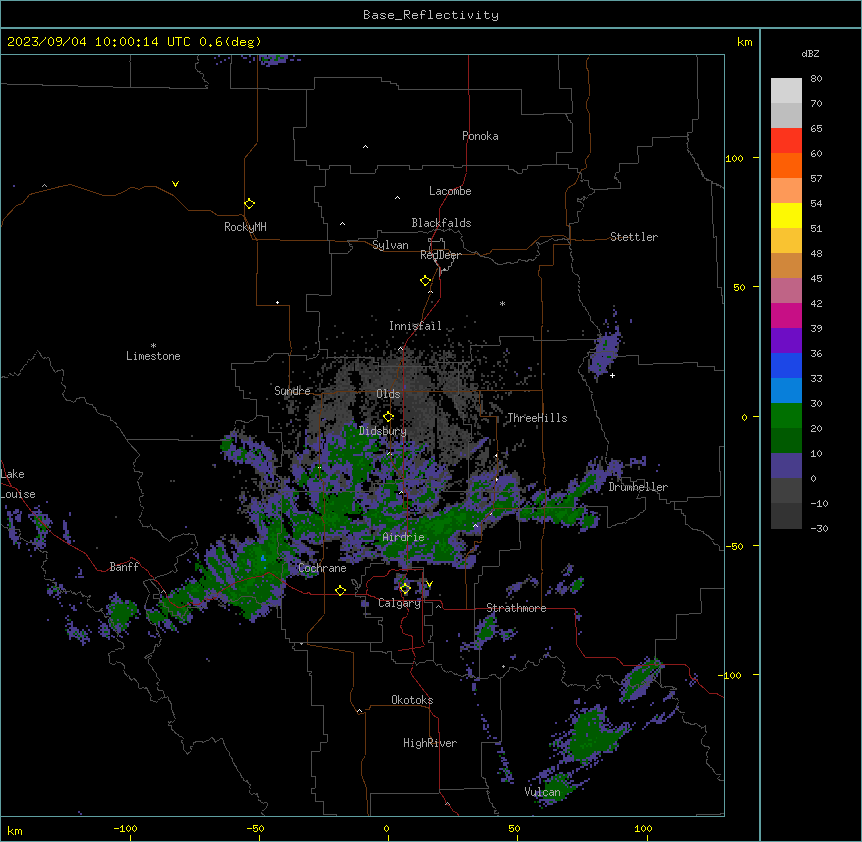
Task: Click the red 65 dBZ color swatch
Action: point(786,140)
